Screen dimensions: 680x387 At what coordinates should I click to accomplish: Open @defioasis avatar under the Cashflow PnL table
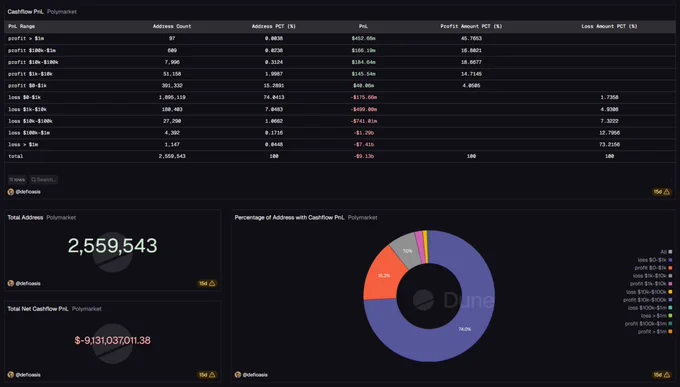[x=11, y=192]
